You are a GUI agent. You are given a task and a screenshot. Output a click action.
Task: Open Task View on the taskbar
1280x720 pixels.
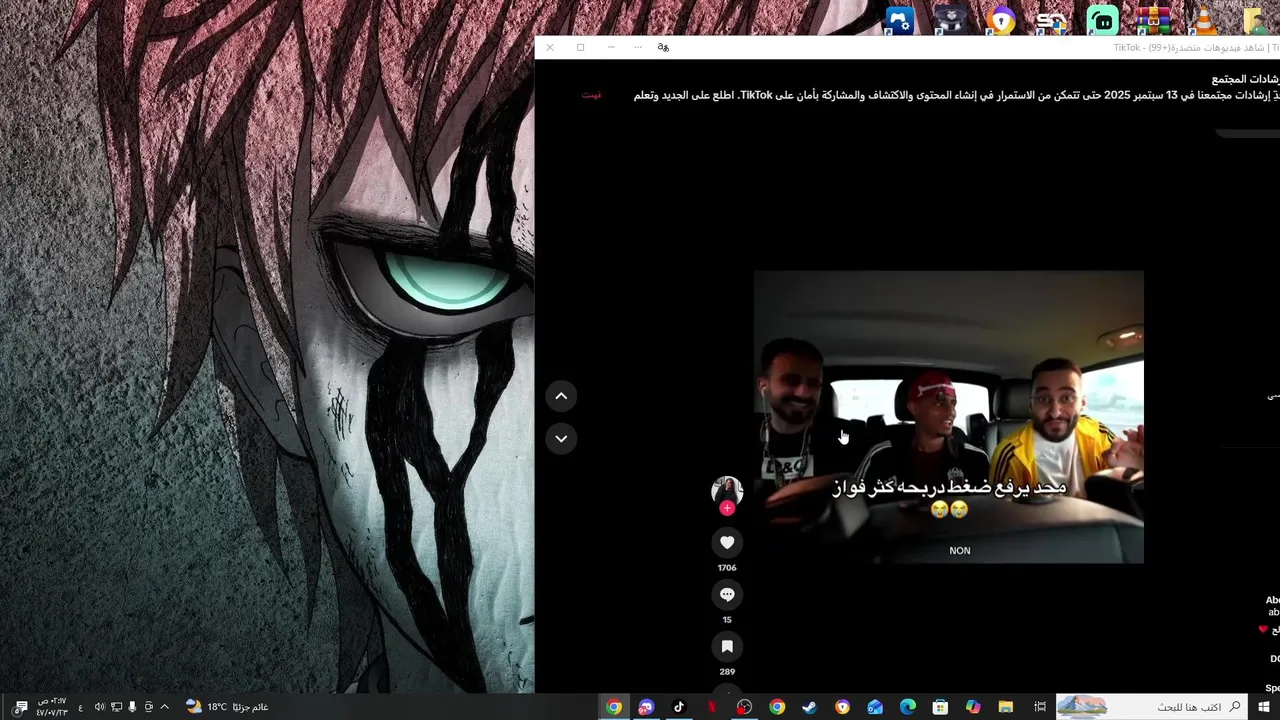(1040, 707)
